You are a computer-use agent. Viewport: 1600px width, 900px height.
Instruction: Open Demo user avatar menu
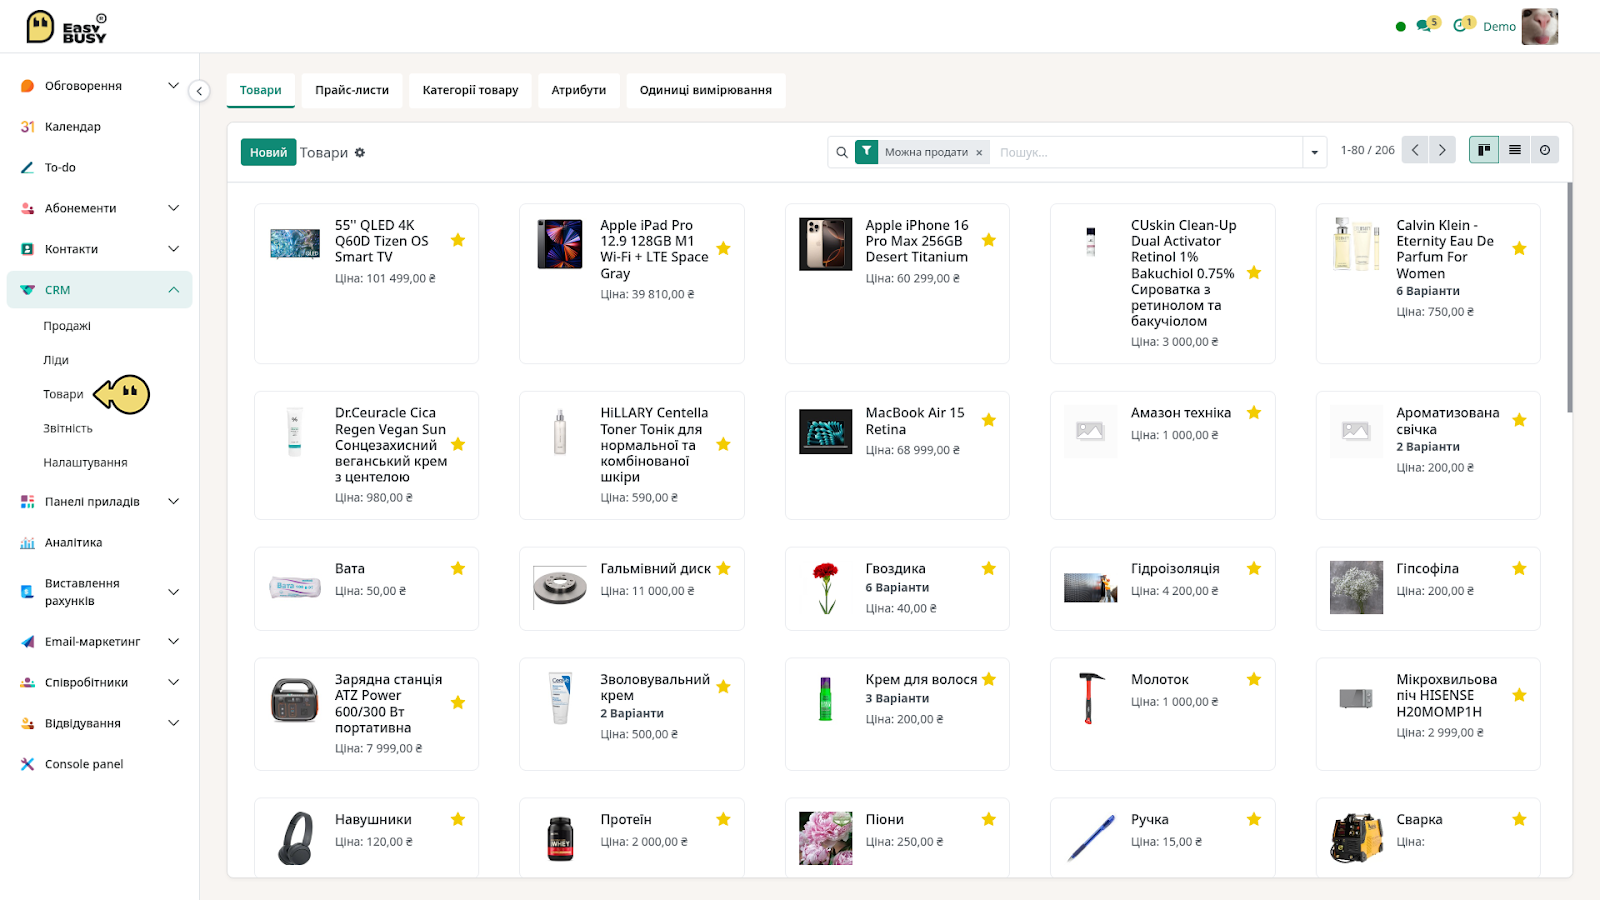[x=1539, y=27]
